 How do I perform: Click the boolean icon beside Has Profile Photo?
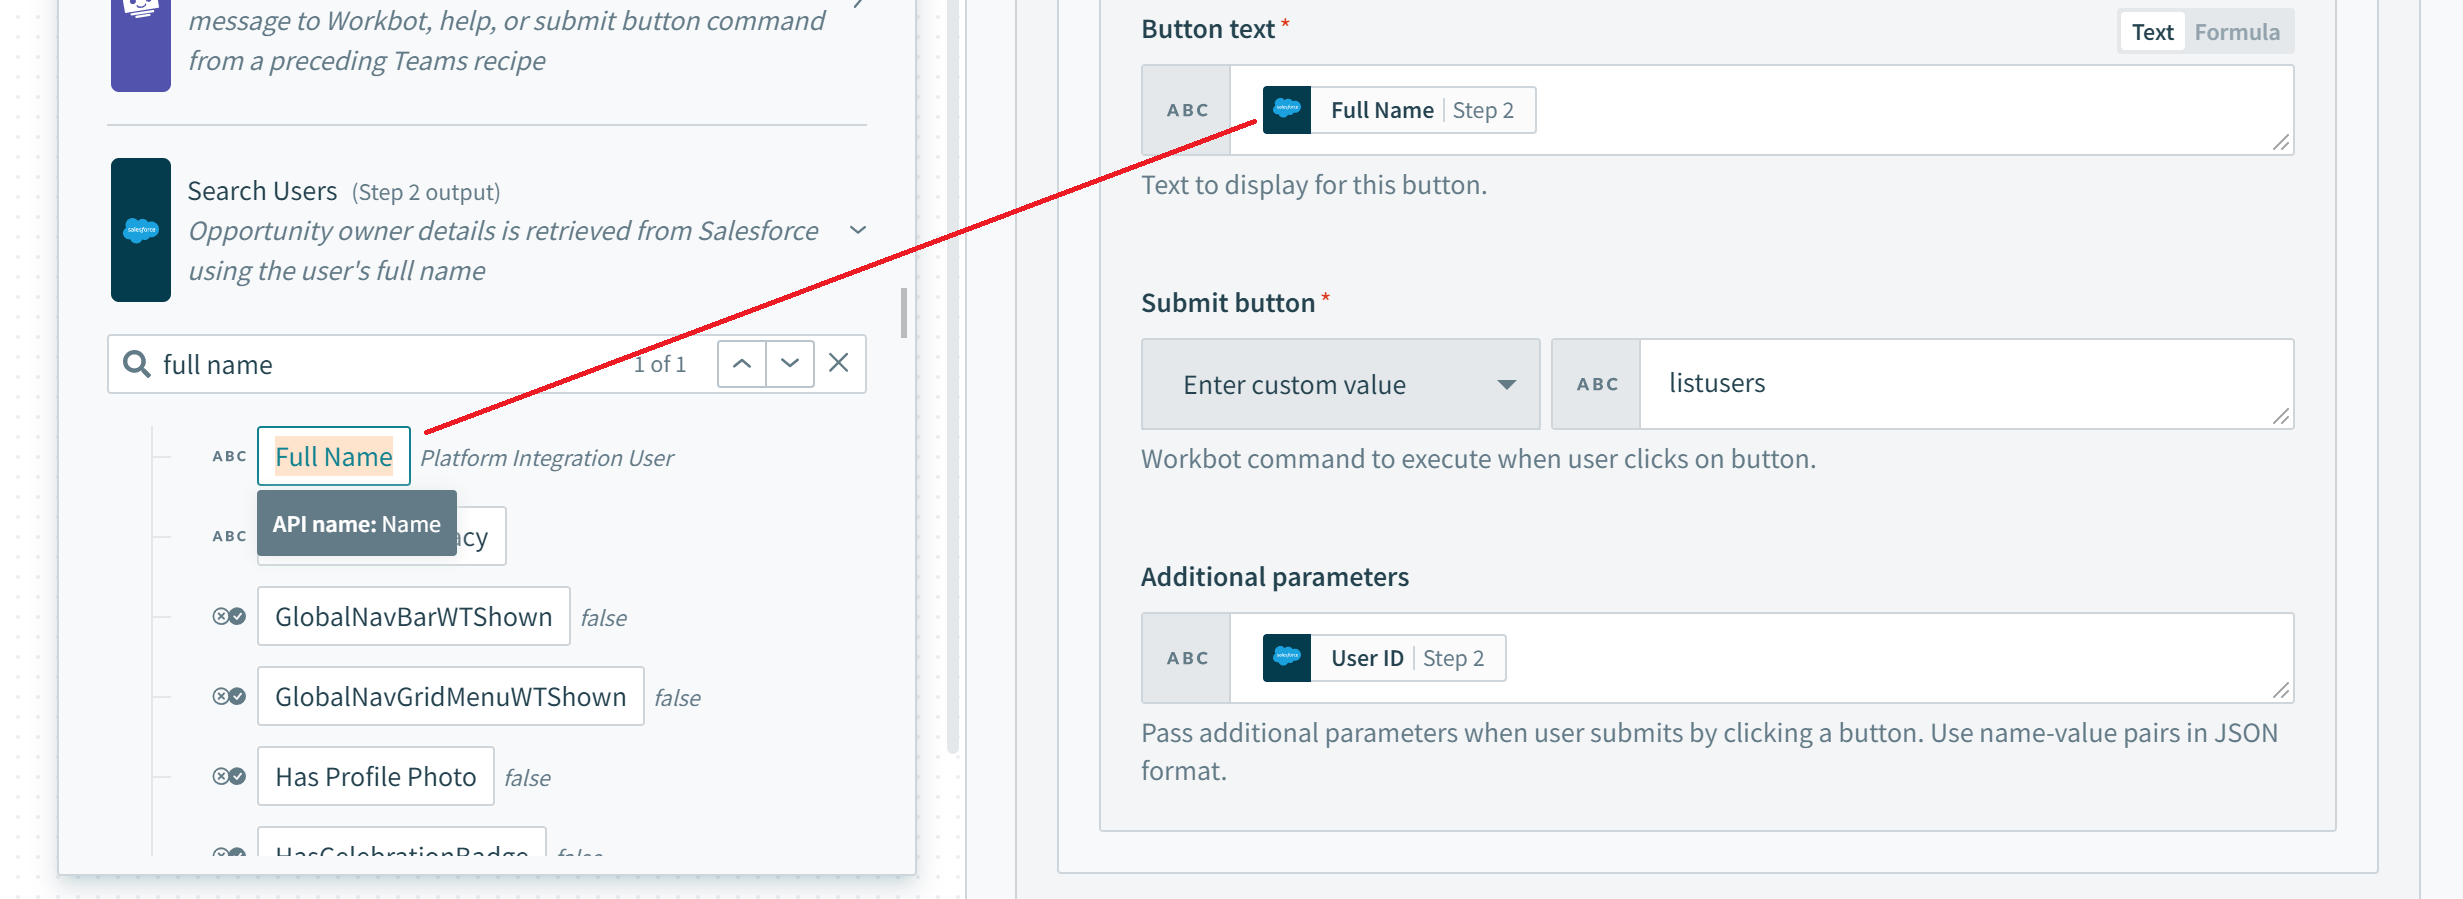tap(229, 777)
